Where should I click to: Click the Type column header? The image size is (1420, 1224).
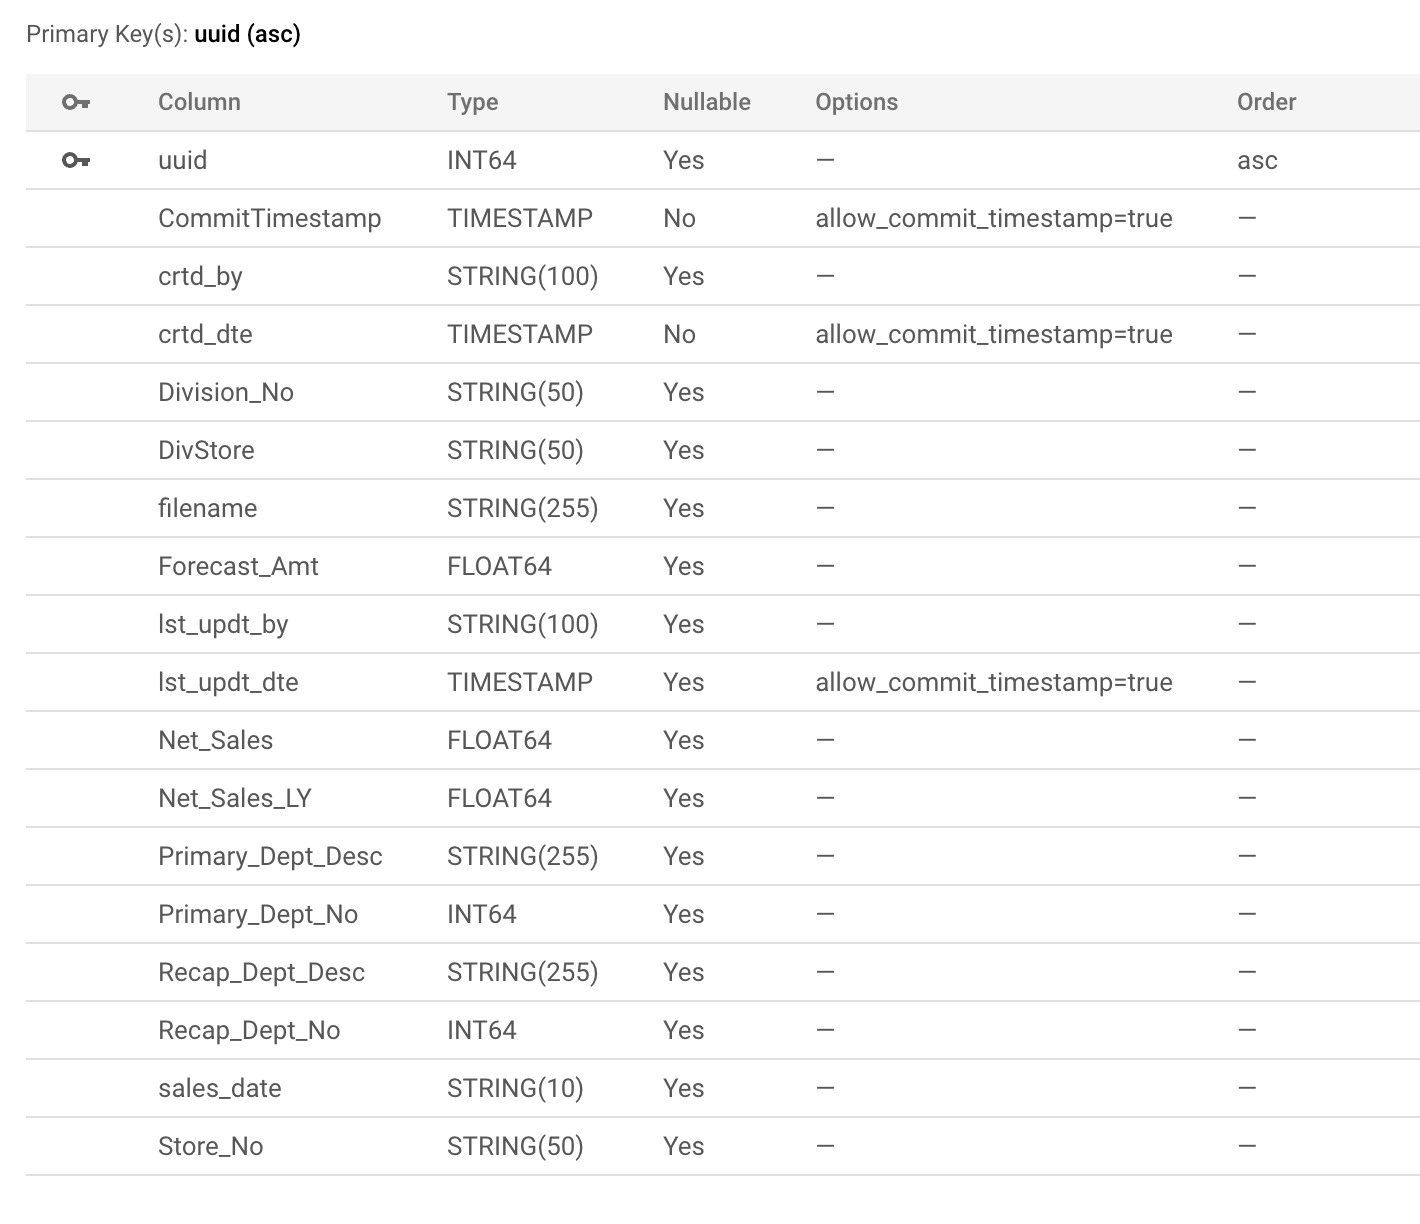click(472, 101)
